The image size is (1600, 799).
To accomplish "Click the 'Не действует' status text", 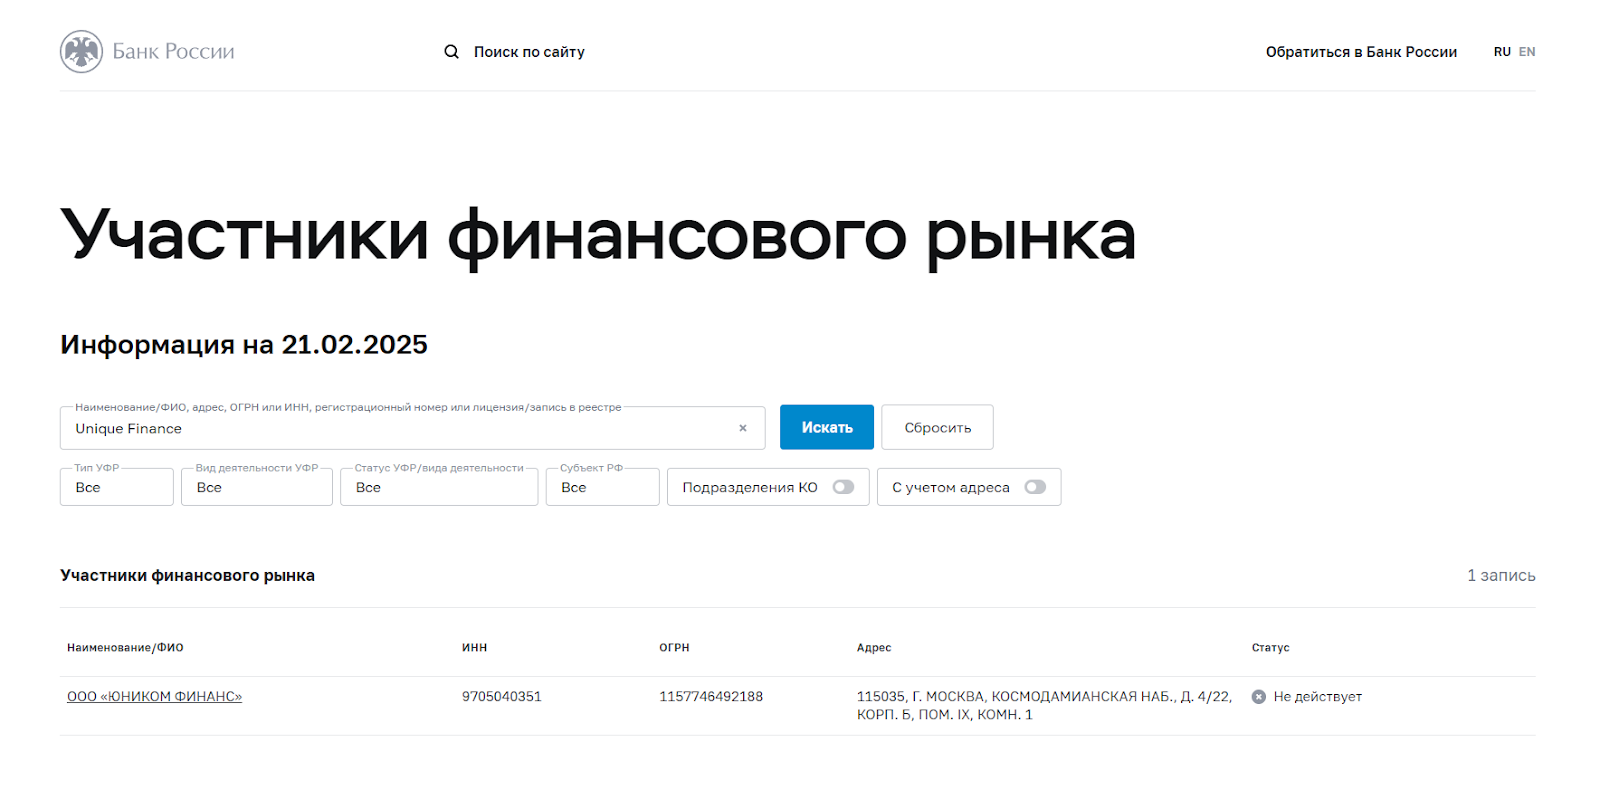I will point(1318,697).
